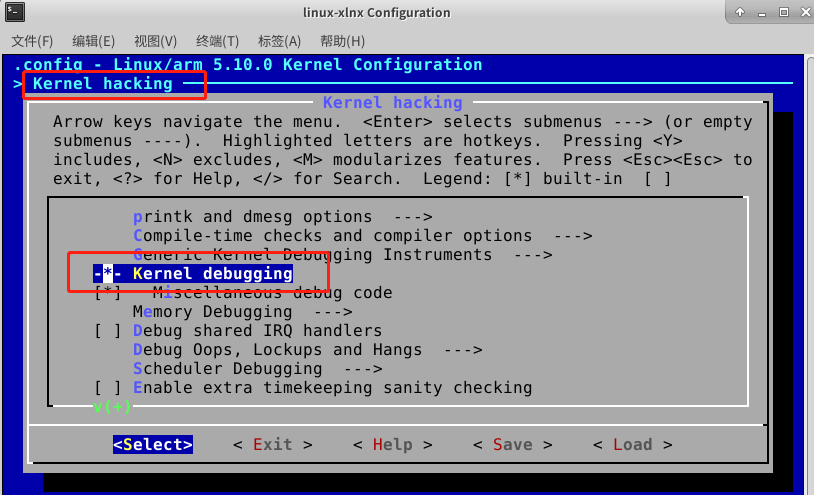Open the 终端(T) menu
Viewport: 814px width, 495px height.
click(x=217, y=41)
